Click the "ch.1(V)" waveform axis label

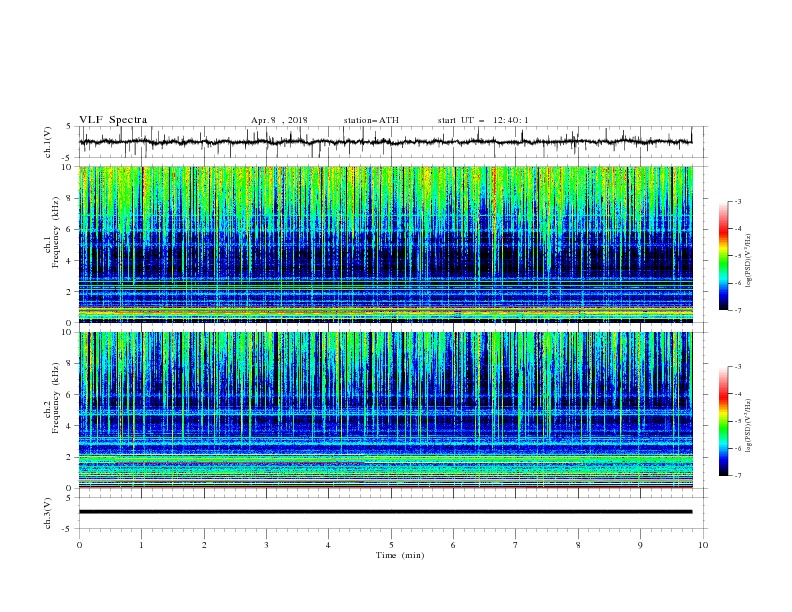pos(48,142)
